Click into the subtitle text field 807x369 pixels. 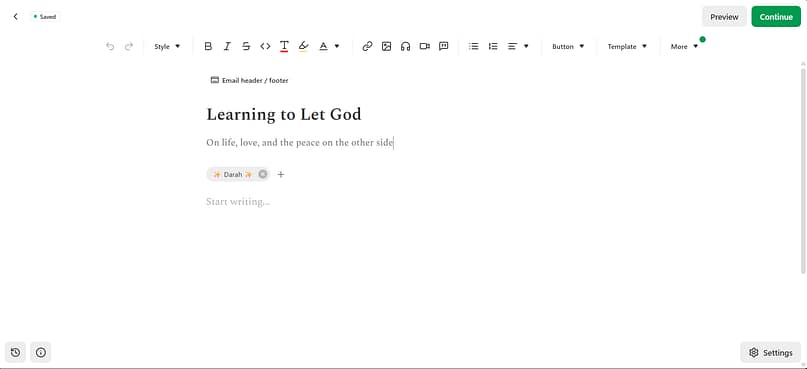(x=300, y=143)
